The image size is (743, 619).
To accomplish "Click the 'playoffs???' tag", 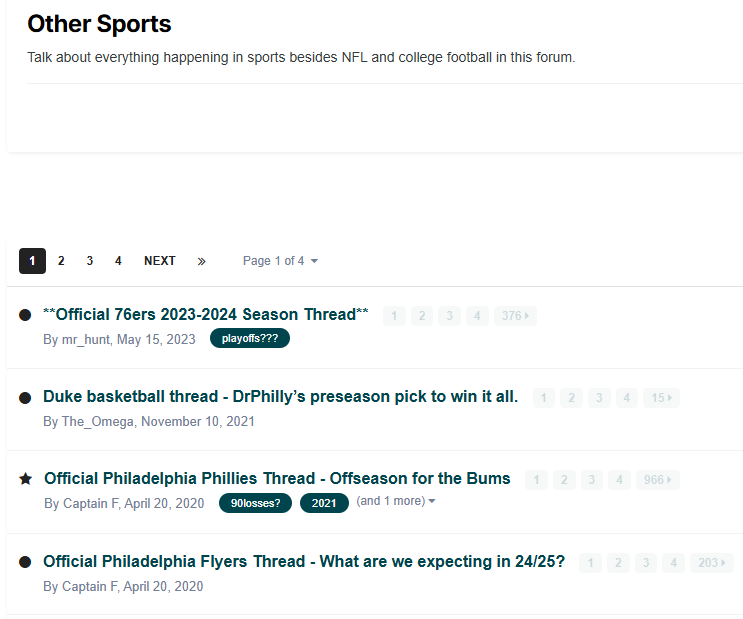I will coord(250,338).
